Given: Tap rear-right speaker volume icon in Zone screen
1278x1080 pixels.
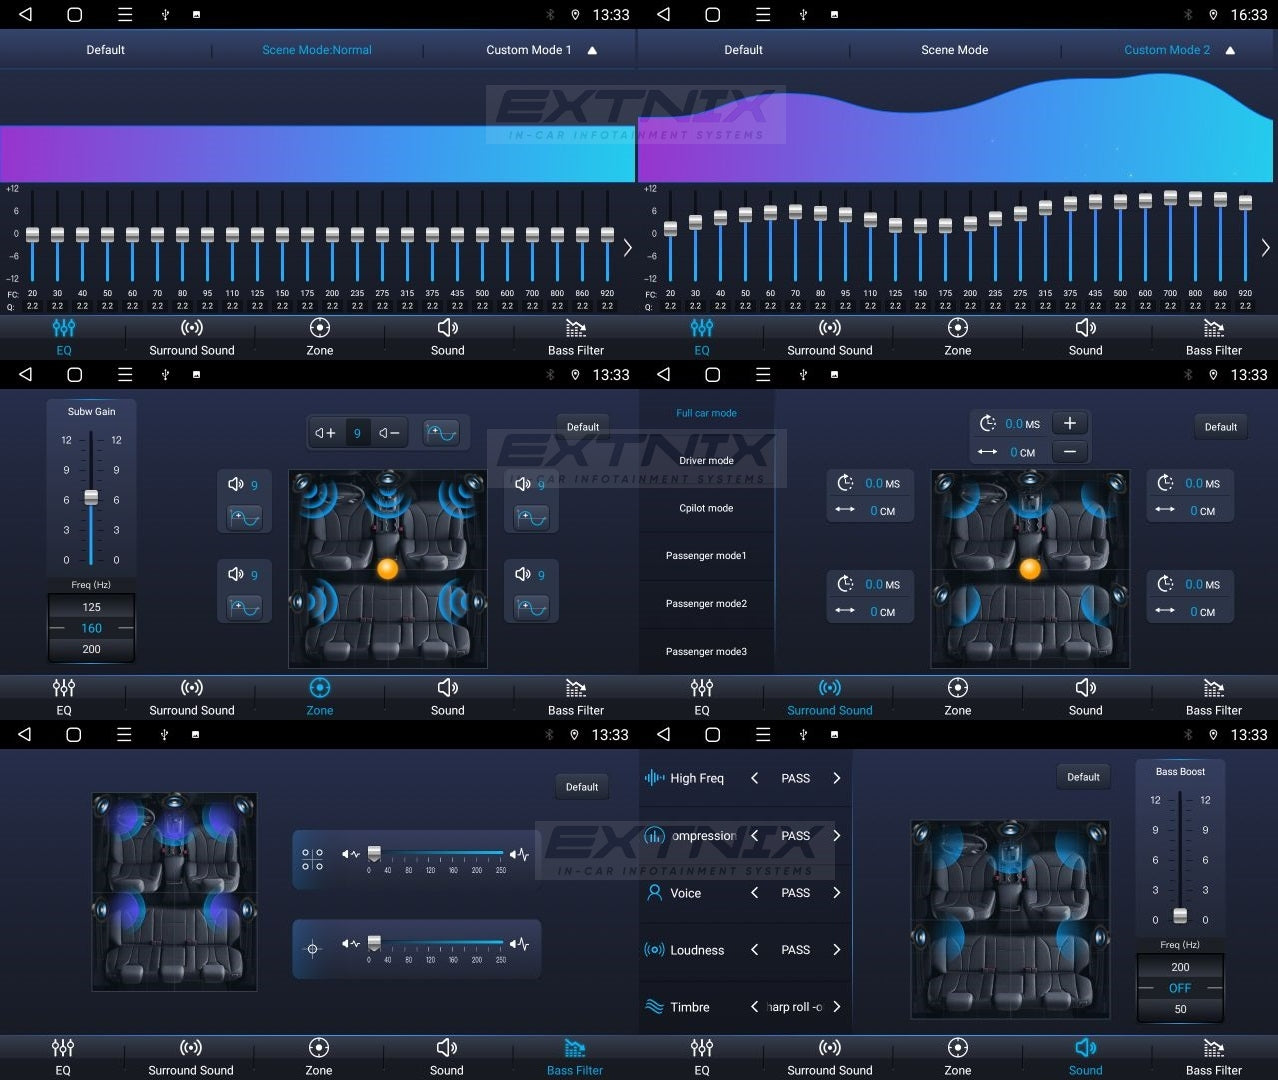Looking at the screenshot, I should click(523, 574).
